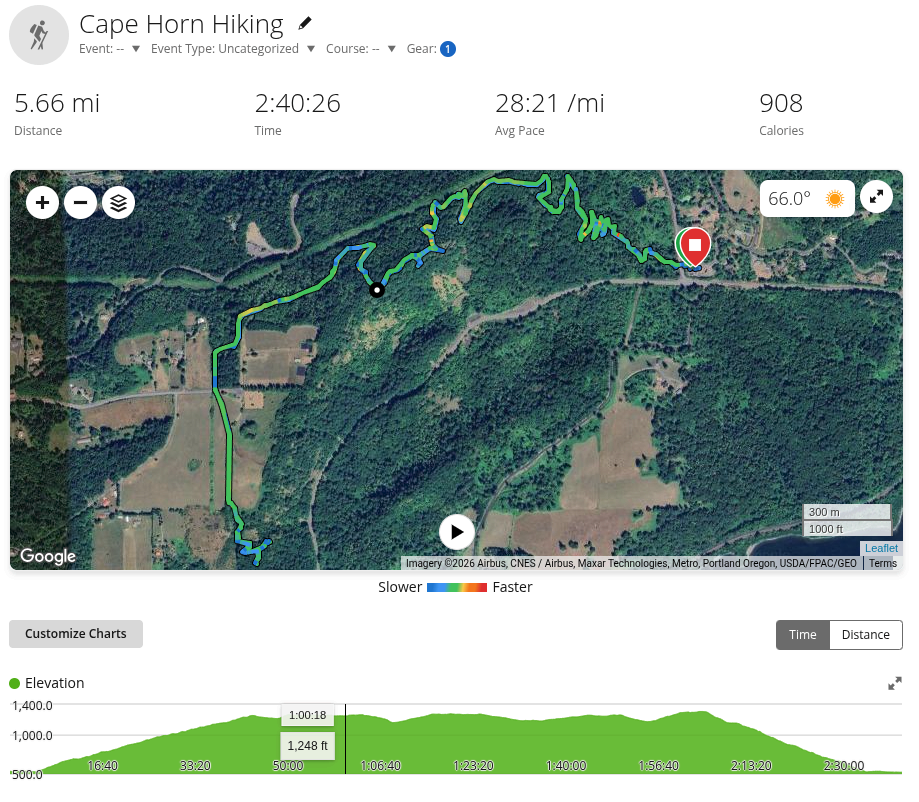Image resolution: width=919 pixels, height=802 pixels.
Task: Expand the Elevation chart to full size
Action: tap(894, 684)
